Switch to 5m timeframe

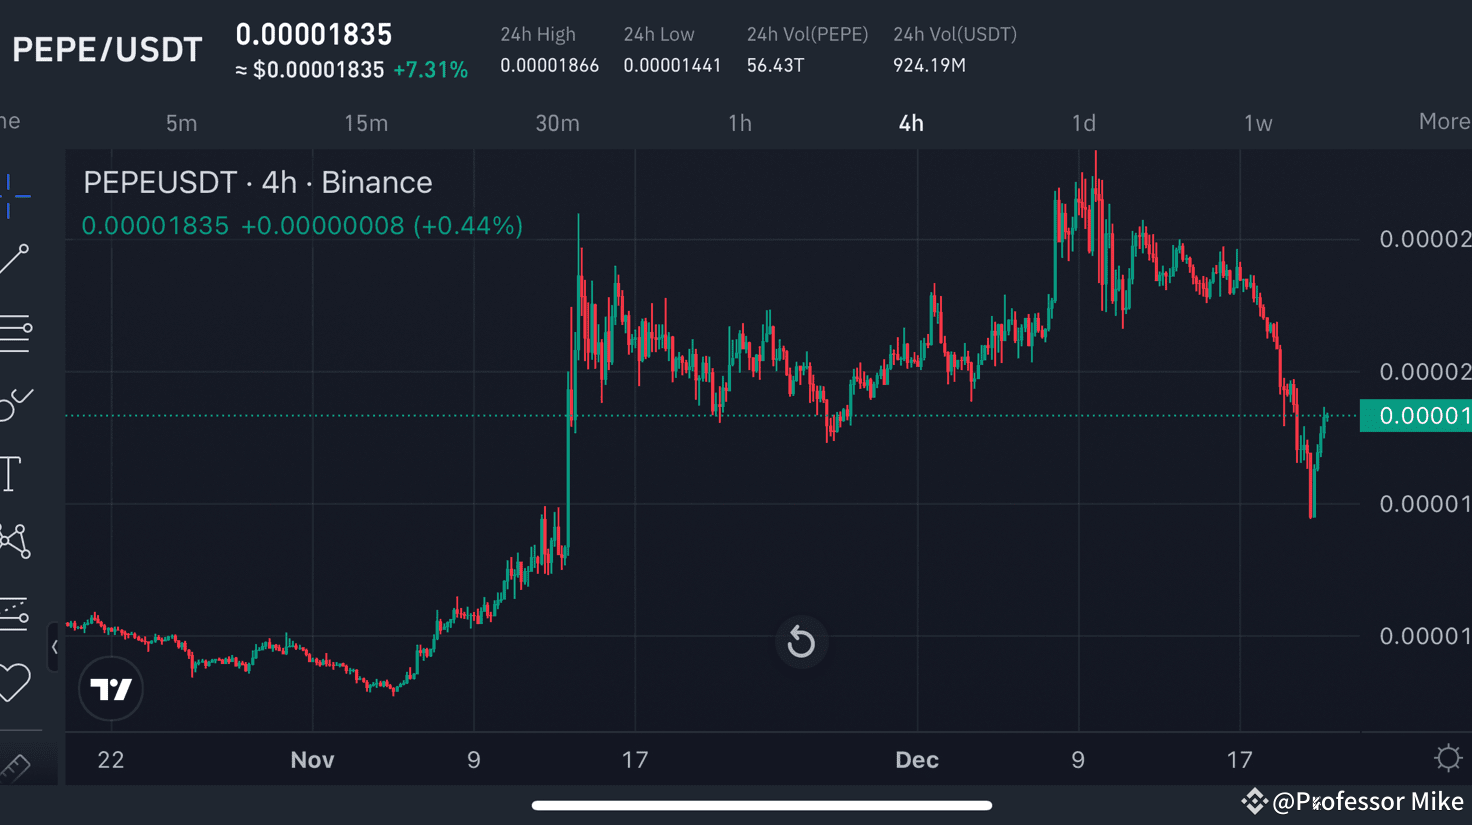[x=181, y=123]
